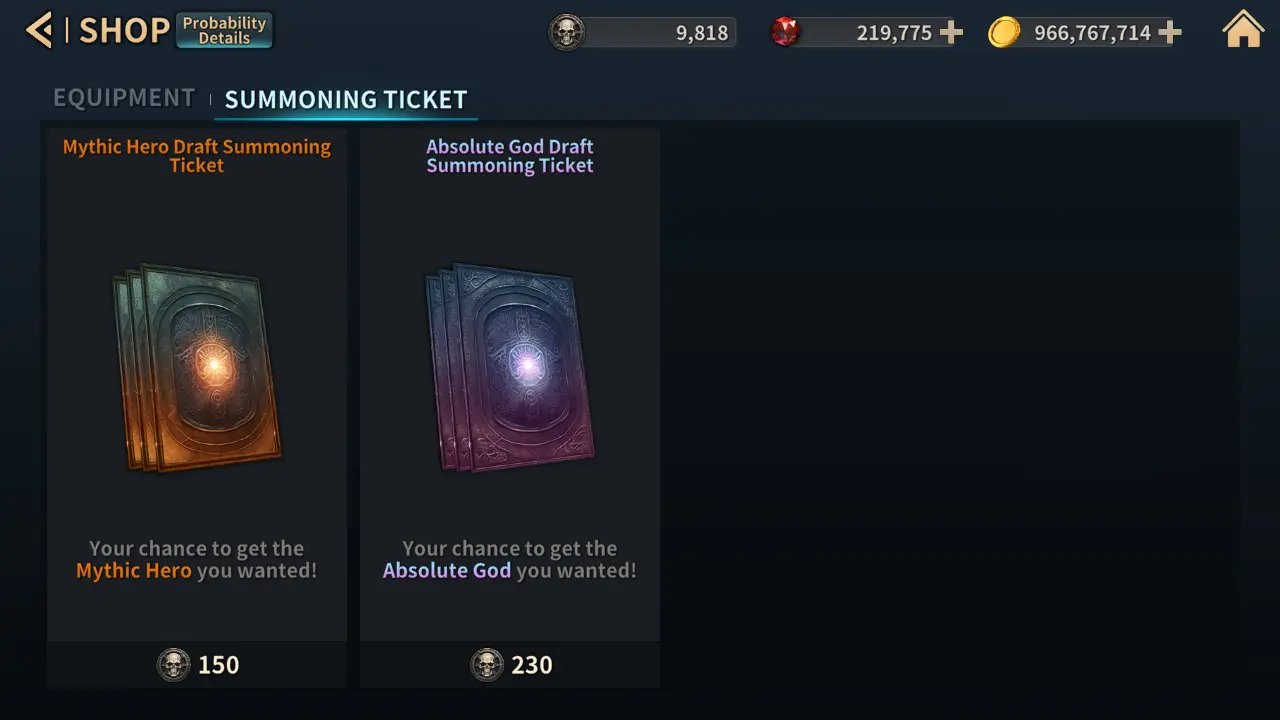1280x720 pixels.
Task: Add more gold coins with plus
Action: [1169, 33]
